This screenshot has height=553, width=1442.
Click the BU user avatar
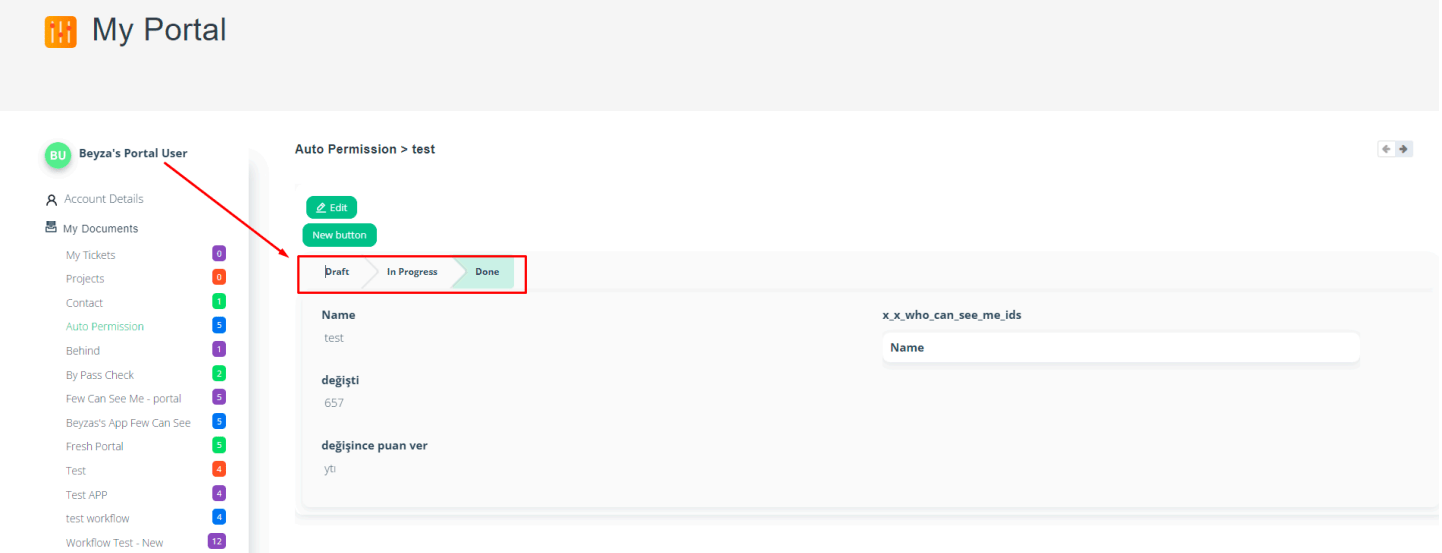tap(58, 155)
